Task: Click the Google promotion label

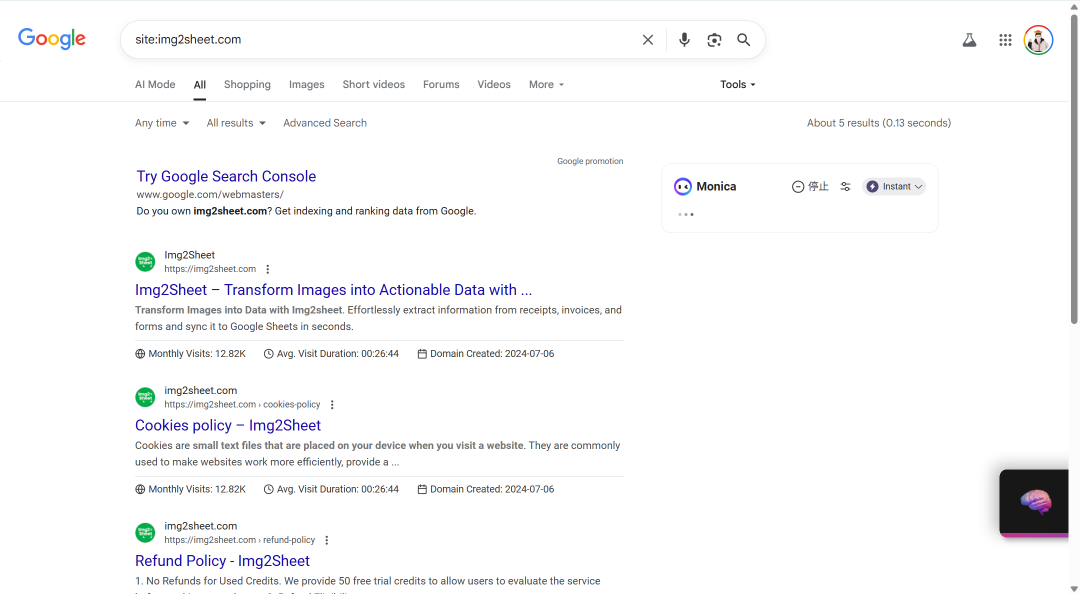Action: tap(590, 161)
